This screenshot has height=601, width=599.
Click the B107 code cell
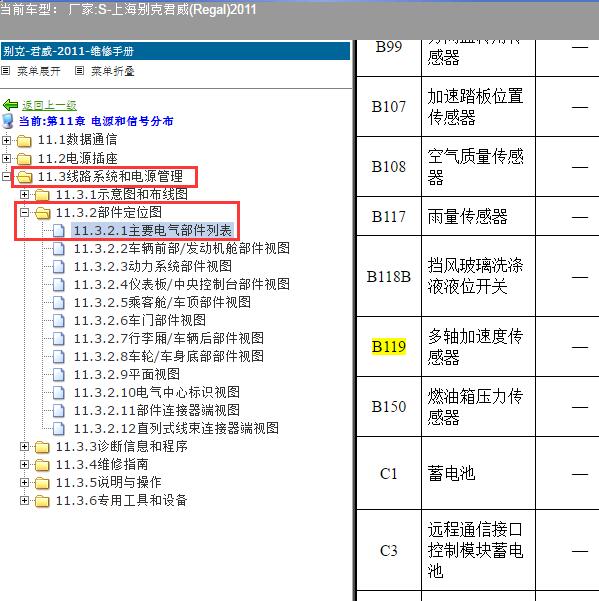(389, 107)
